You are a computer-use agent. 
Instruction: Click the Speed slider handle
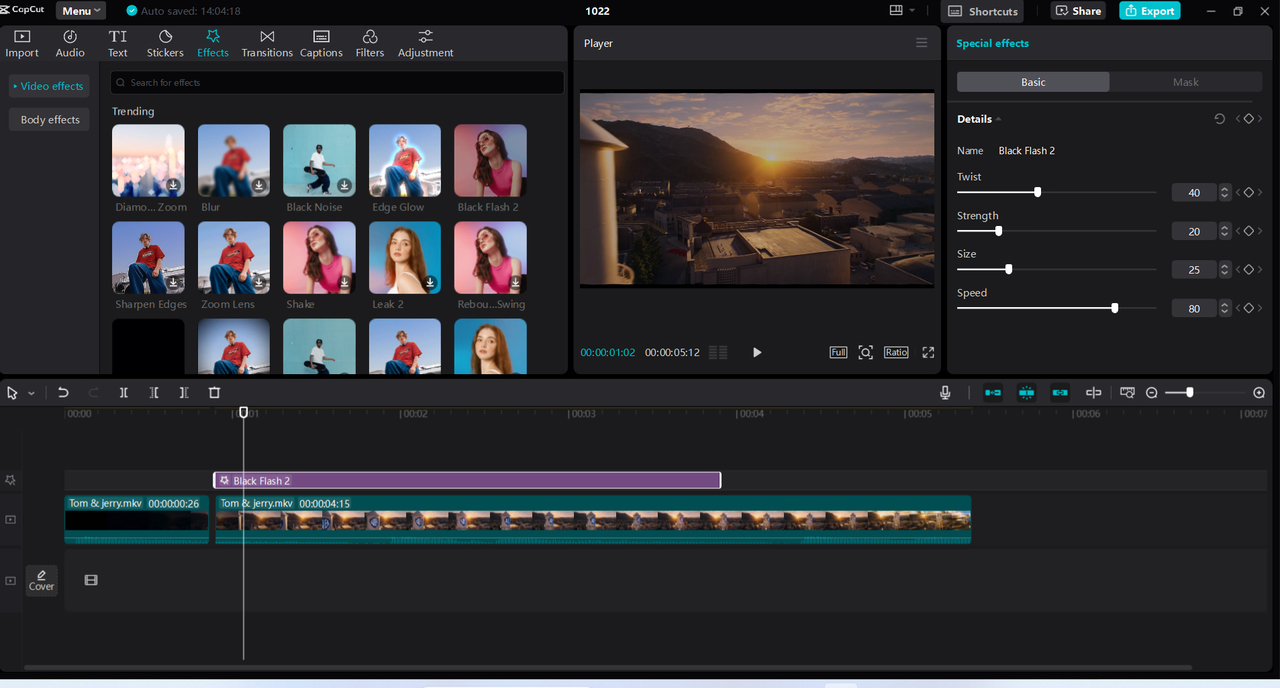[1115, 308]
